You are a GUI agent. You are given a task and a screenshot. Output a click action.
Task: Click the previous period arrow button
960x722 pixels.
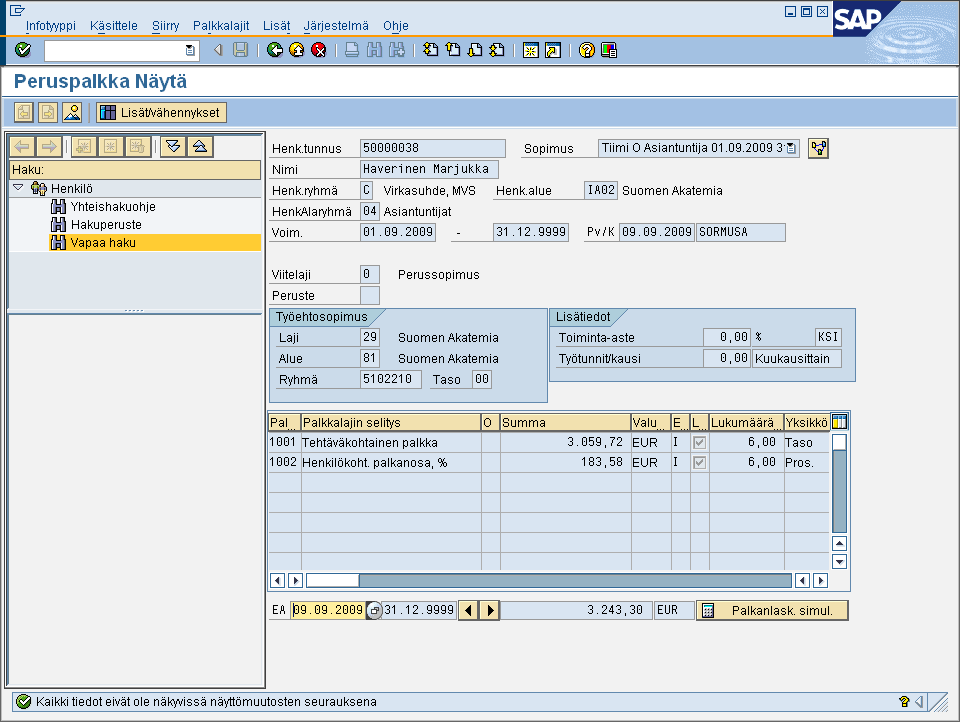[x=468, y=611]
